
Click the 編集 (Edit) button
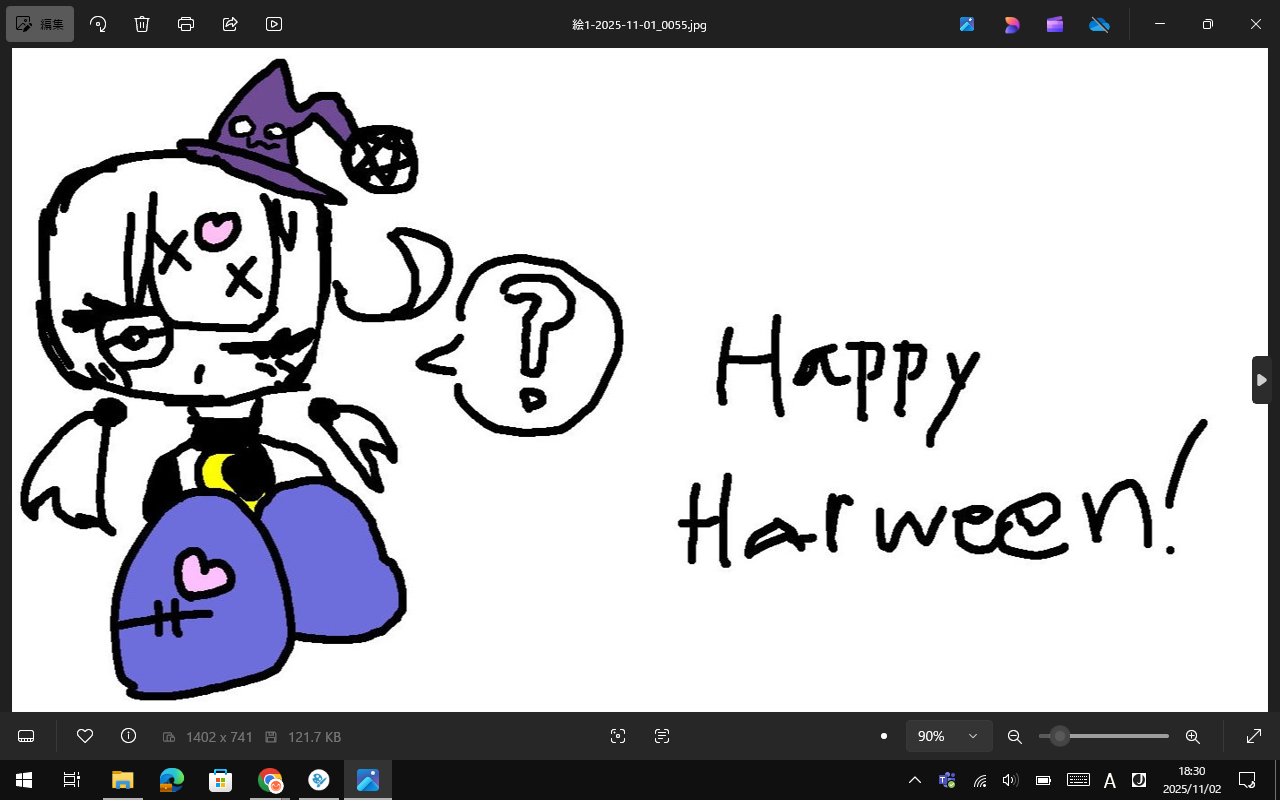click(40, 24)
